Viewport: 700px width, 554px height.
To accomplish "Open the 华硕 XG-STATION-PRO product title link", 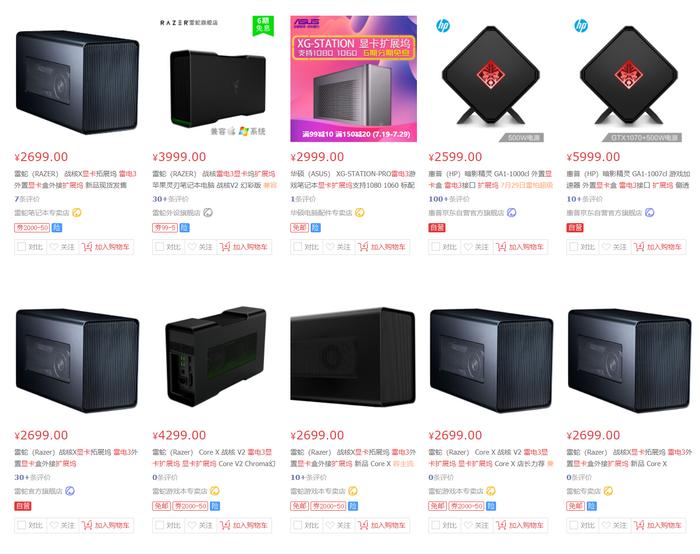I will coord(353,179).
